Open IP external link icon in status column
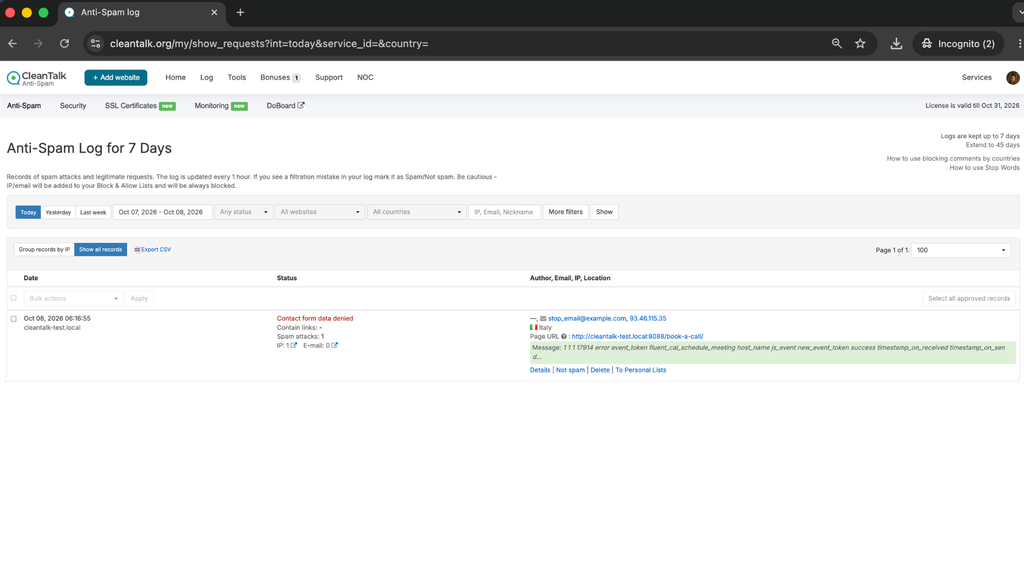The image size is (1024, 576). click(294, 345)
